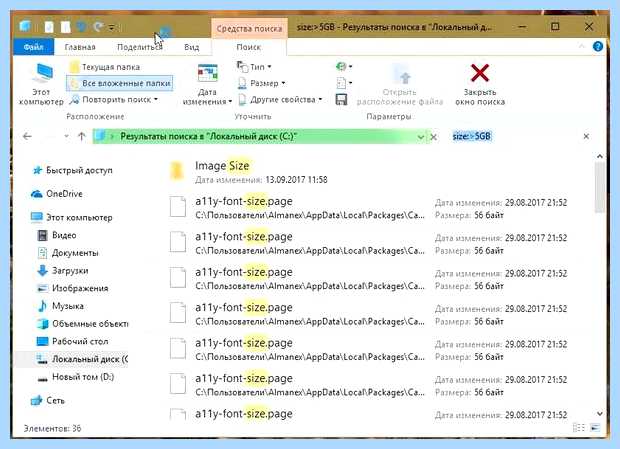Open the Загрузки folder in sidebar
This screenshot has width=620, height=449.
click(x=63, y=271)
